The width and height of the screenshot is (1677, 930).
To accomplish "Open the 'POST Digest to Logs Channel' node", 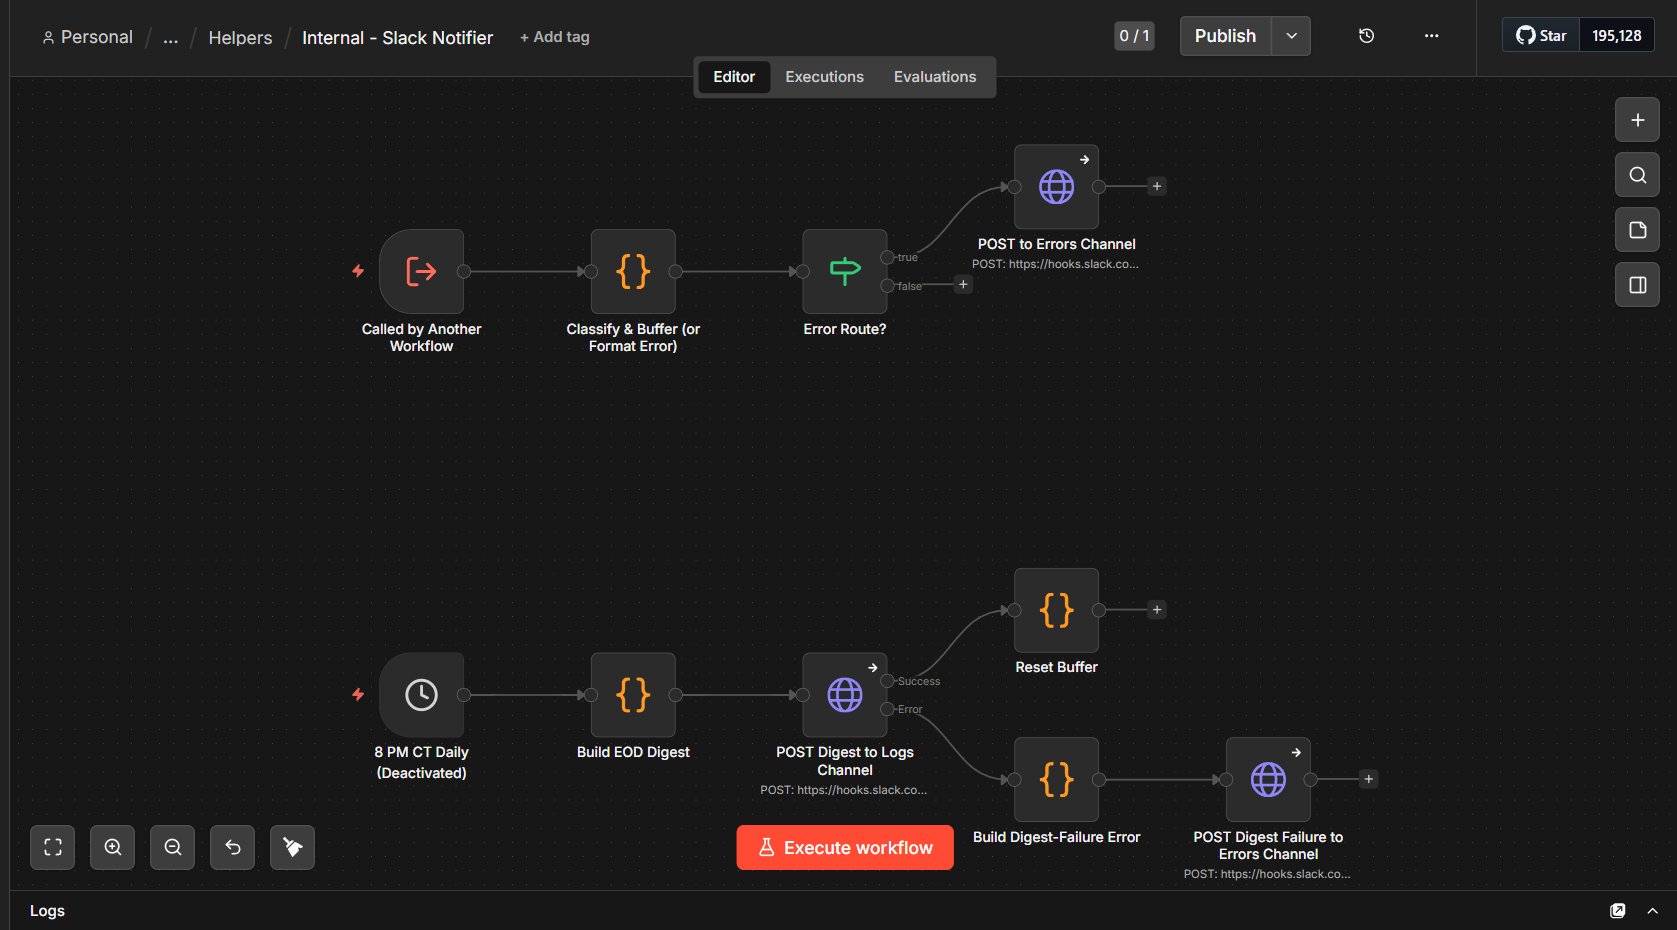I will [844, 695].
